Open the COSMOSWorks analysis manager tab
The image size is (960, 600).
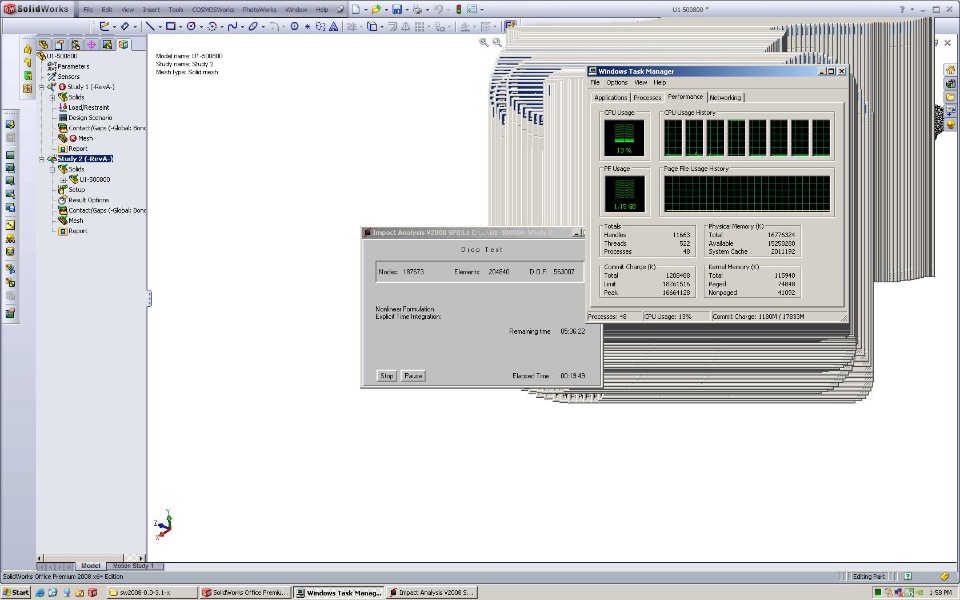[123, 44]
